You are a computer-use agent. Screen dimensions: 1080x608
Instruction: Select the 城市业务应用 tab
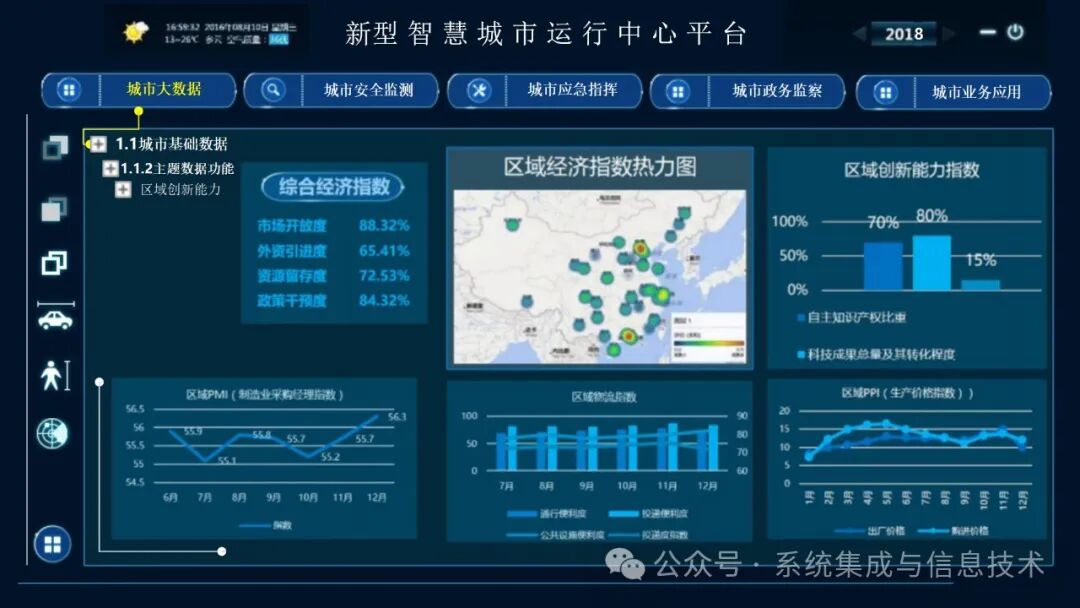(x=976, y=92)
